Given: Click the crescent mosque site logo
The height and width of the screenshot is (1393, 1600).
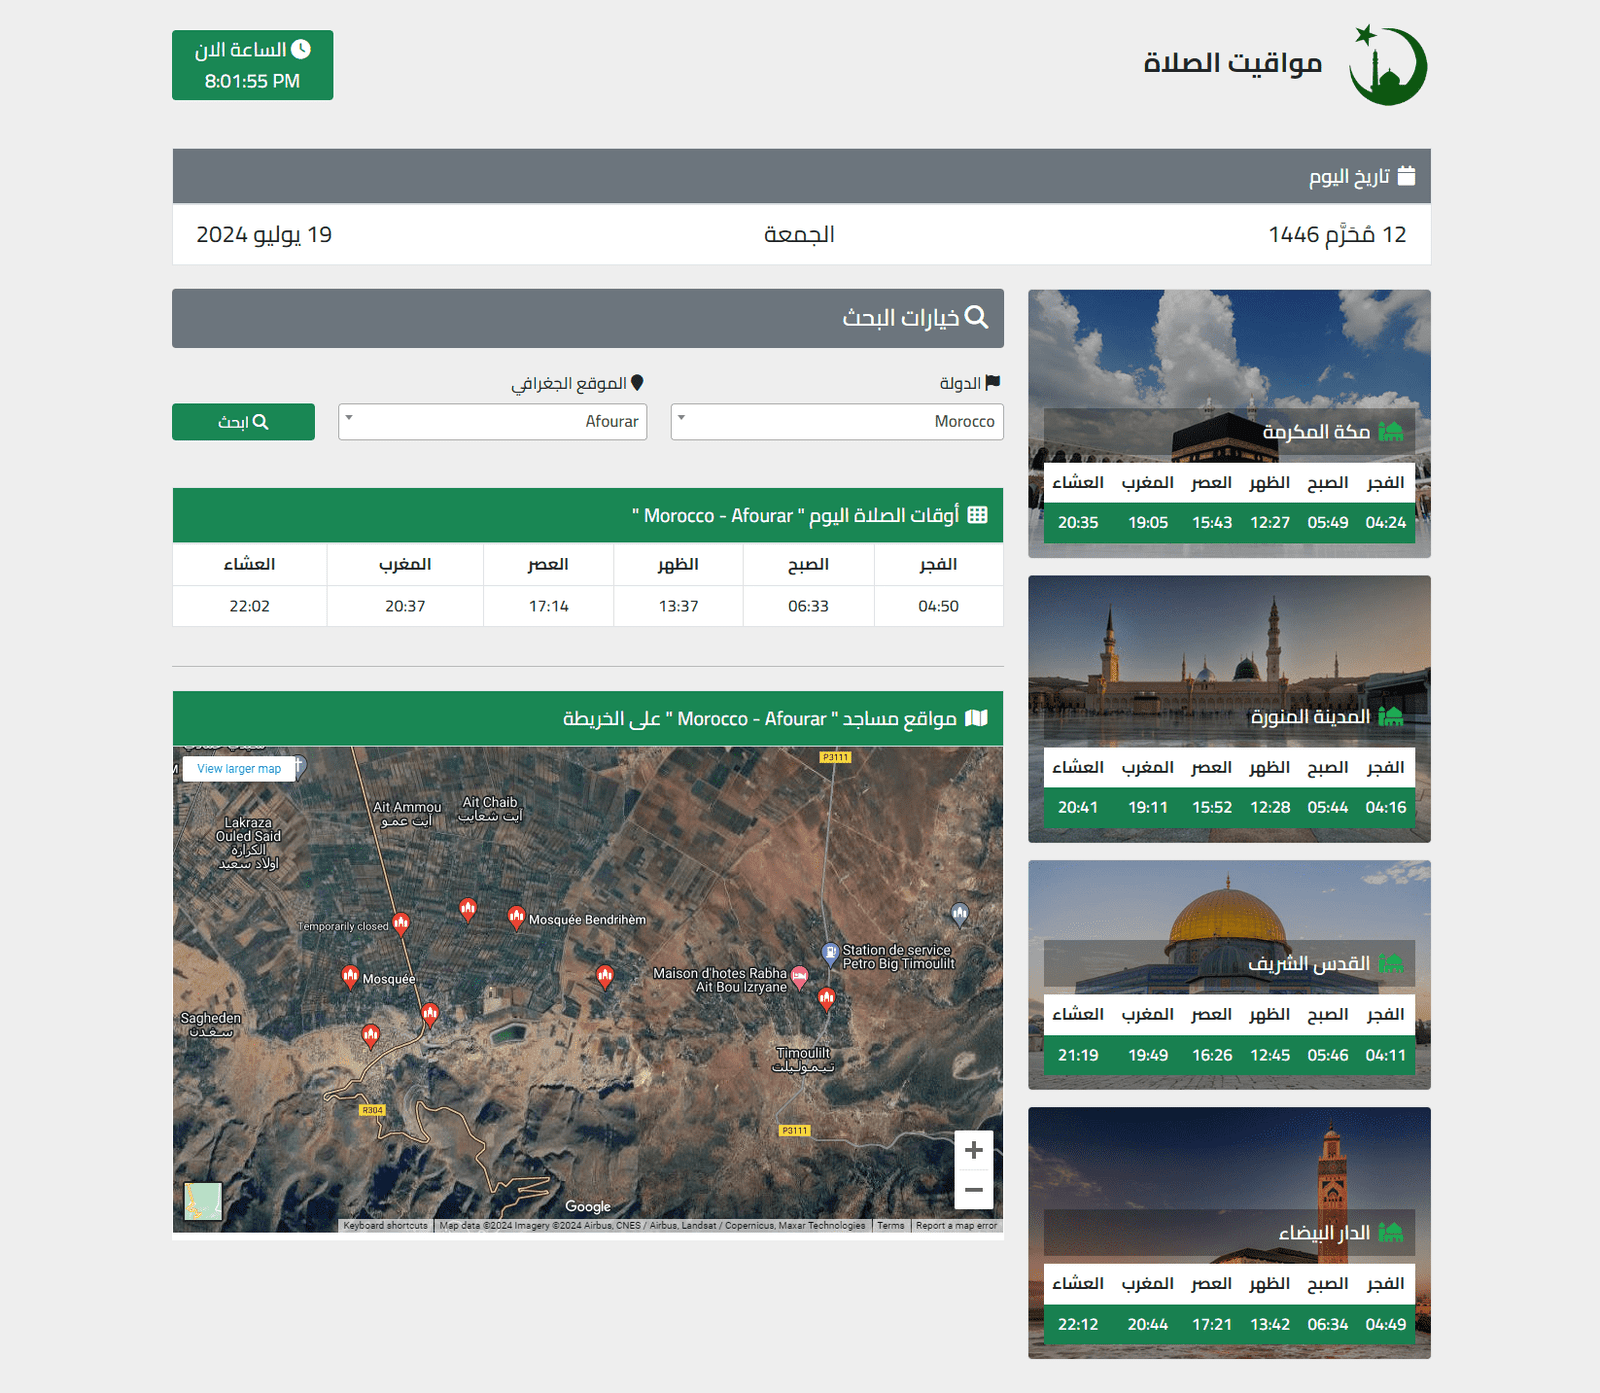Looking at the screenshot, I should click(1388, 65).
